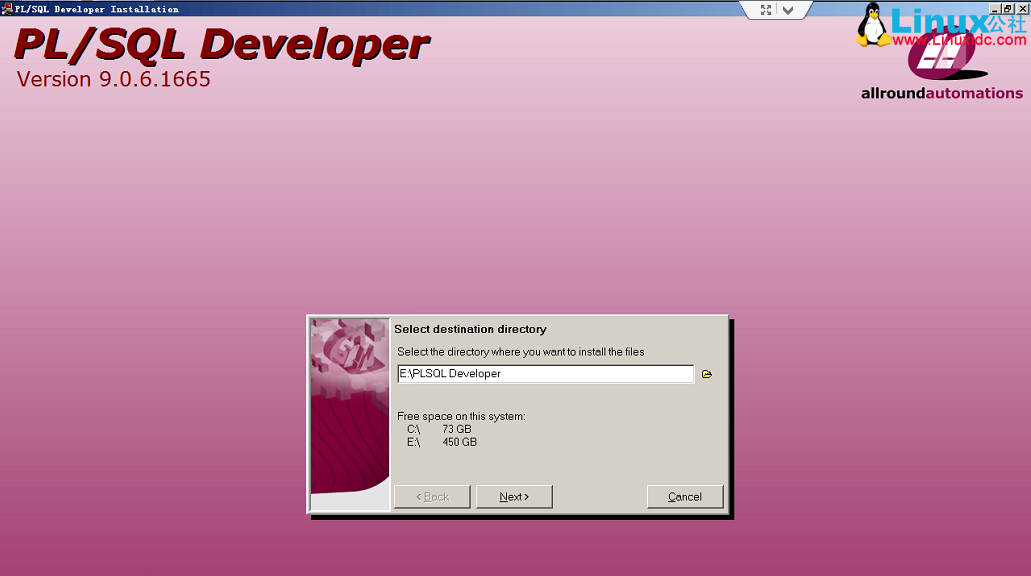Viewport: 1031px width, 576px height.
Task: Click the Next button
Action: point(514,496)
